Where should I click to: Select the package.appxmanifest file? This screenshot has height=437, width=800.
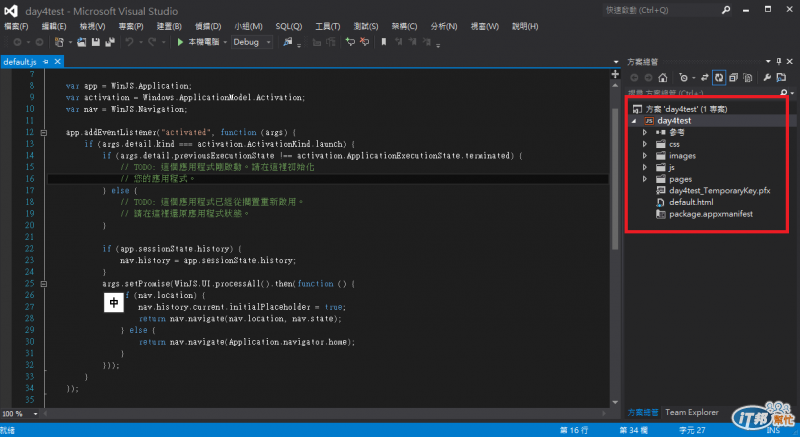tap(711, 214)
